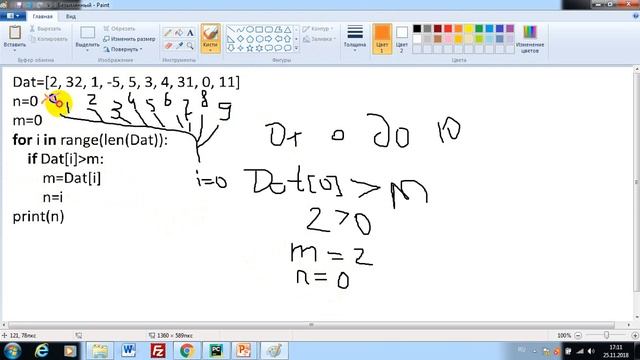The width and height of the screenshot is (640, 360).
Task: Pick the Right arrow shape
Action: coord(269,39)
